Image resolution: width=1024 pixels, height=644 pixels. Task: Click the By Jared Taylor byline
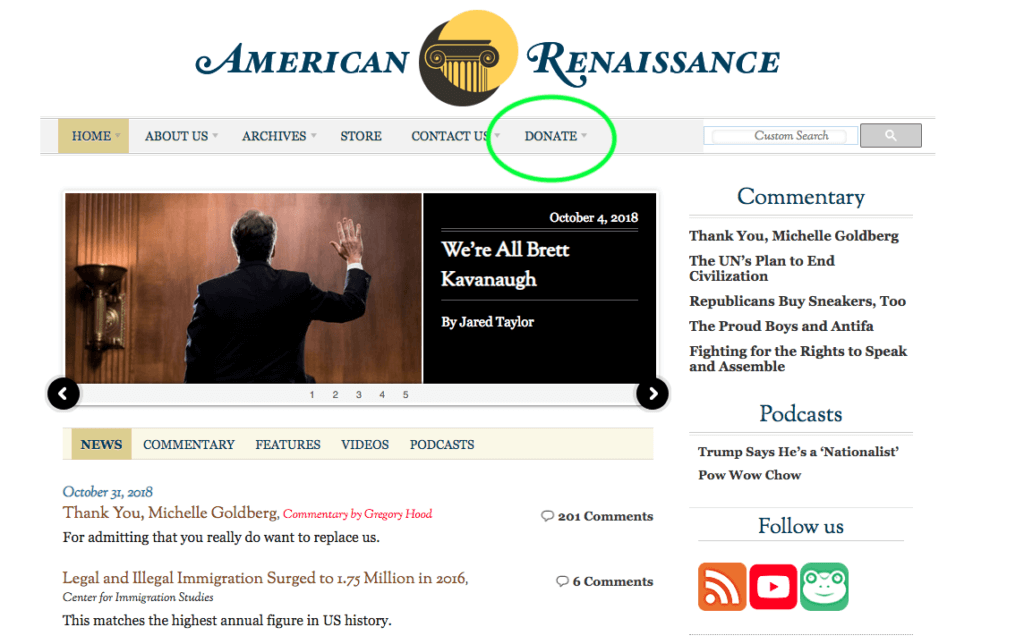(488, 321)
